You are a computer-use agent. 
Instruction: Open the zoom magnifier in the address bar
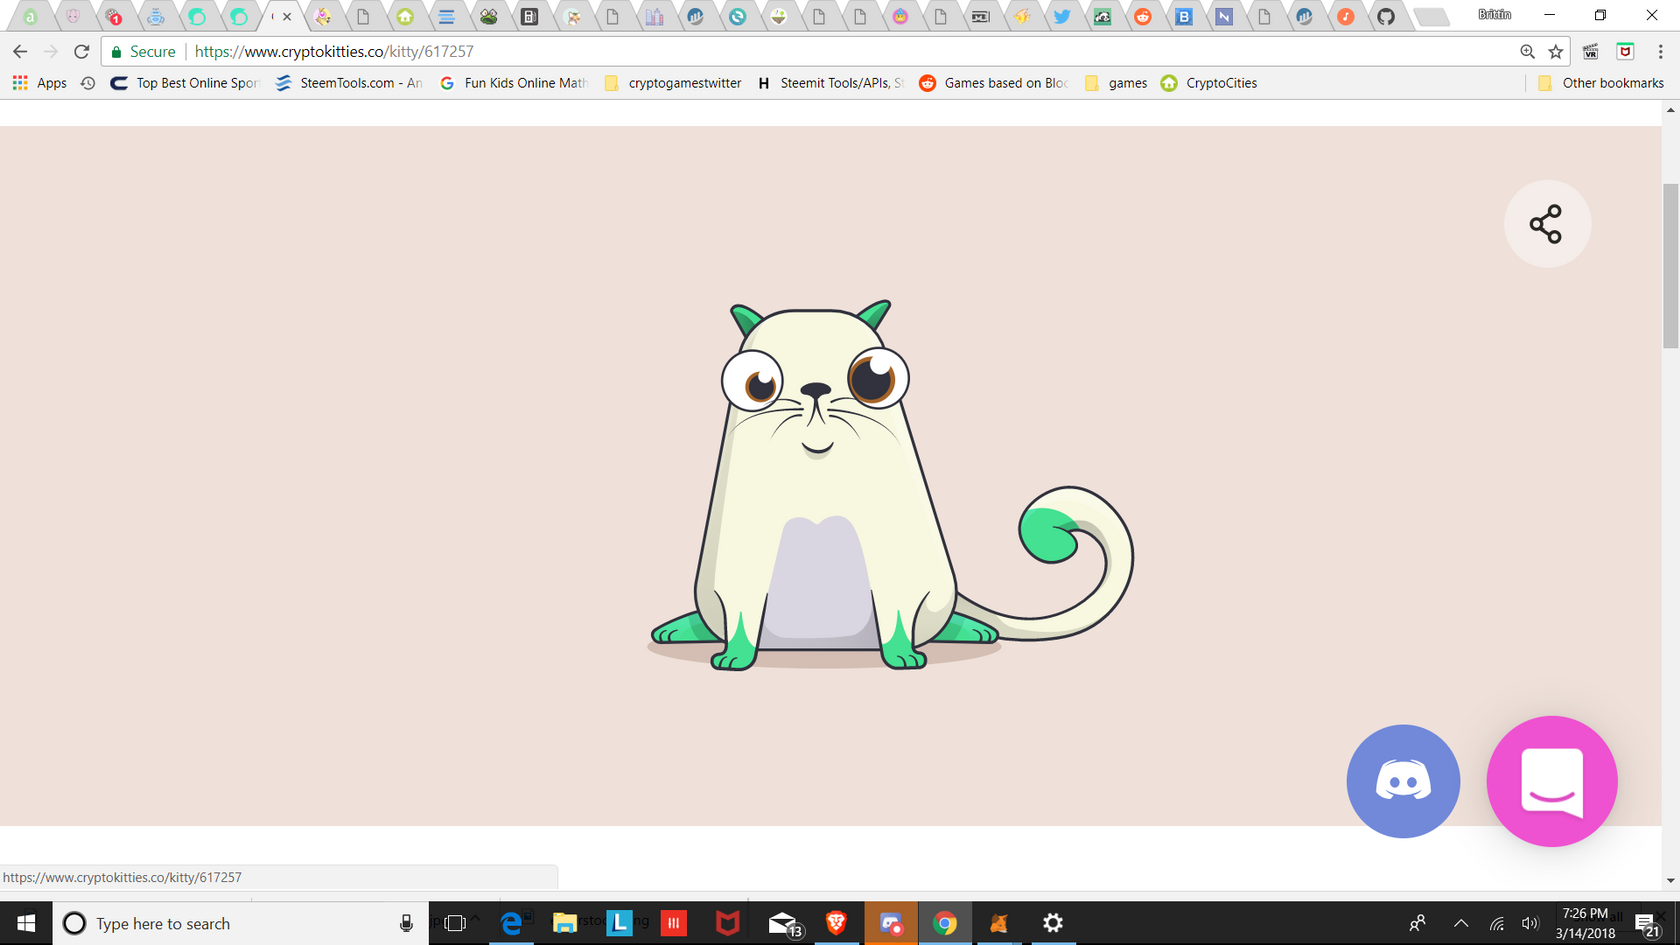[1527, 51]
